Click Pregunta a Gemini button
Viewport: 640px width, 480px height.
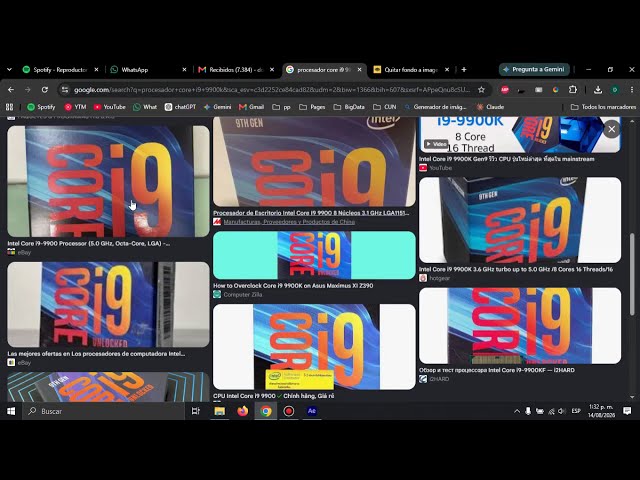(x=534, y=69)
